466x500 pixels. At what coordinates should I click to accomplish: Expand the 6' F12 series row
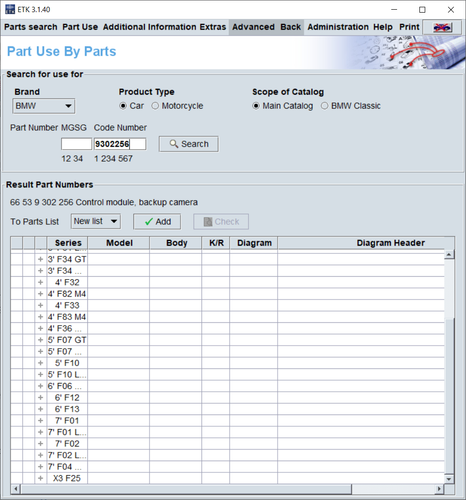(40, 398)
